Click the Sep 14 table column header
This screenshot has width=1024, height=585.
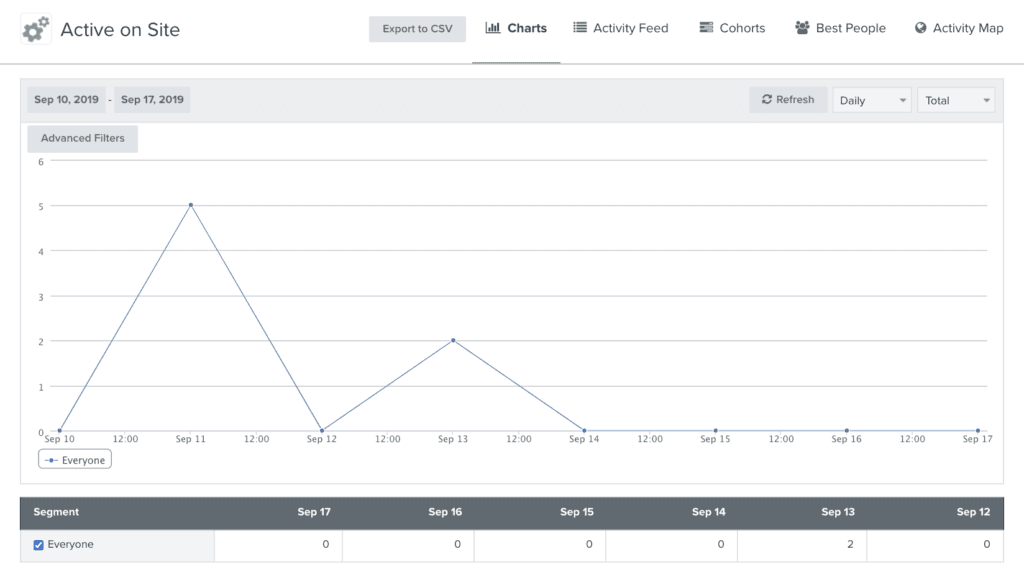[709, 512]
